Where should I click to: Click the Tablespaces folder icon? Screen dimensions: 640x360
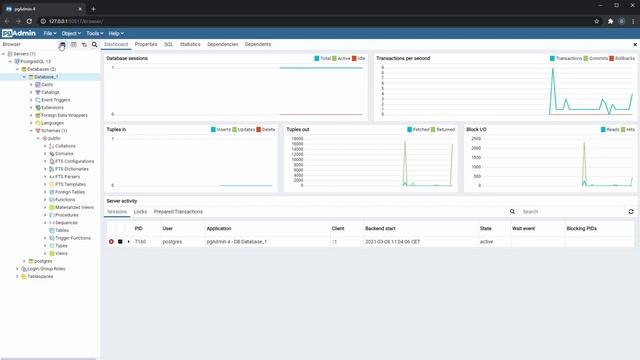click(x=24, y=276)
